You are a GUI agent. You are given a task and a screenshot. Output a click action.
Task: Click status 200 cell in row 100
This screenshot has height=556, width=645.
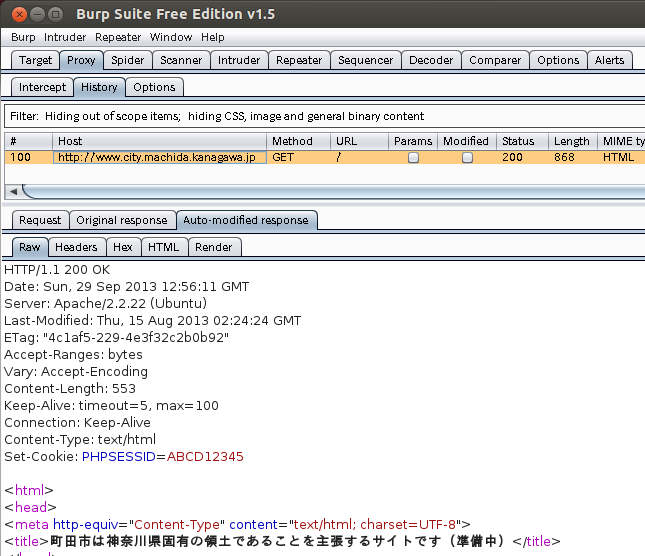point(522,157)
